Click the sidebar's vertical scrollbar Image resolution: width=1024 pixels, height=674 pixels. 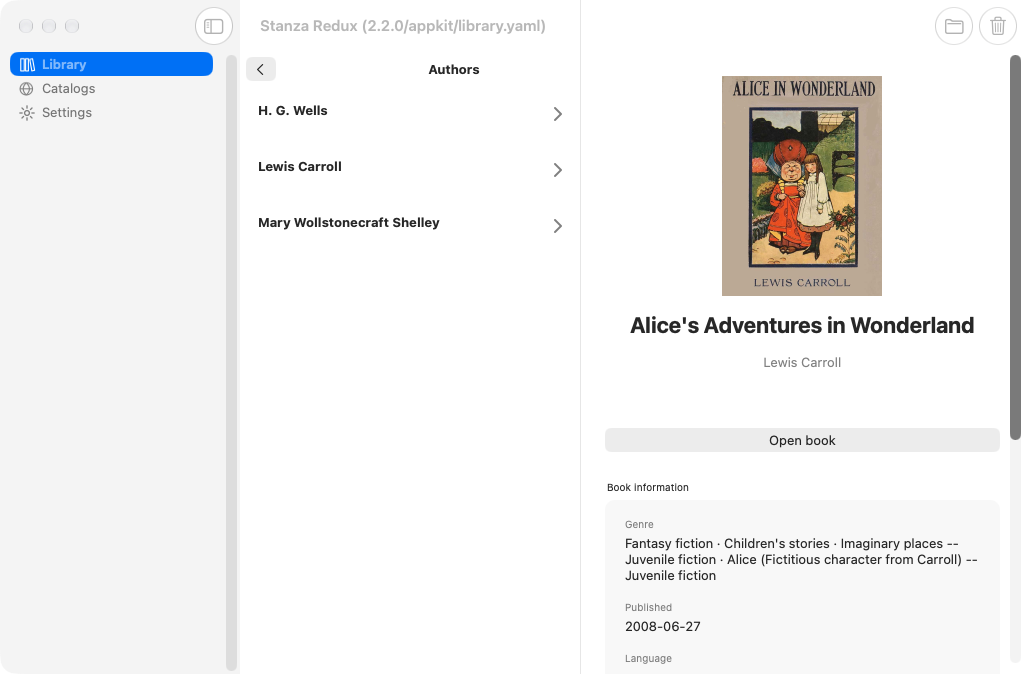point(231,362)
